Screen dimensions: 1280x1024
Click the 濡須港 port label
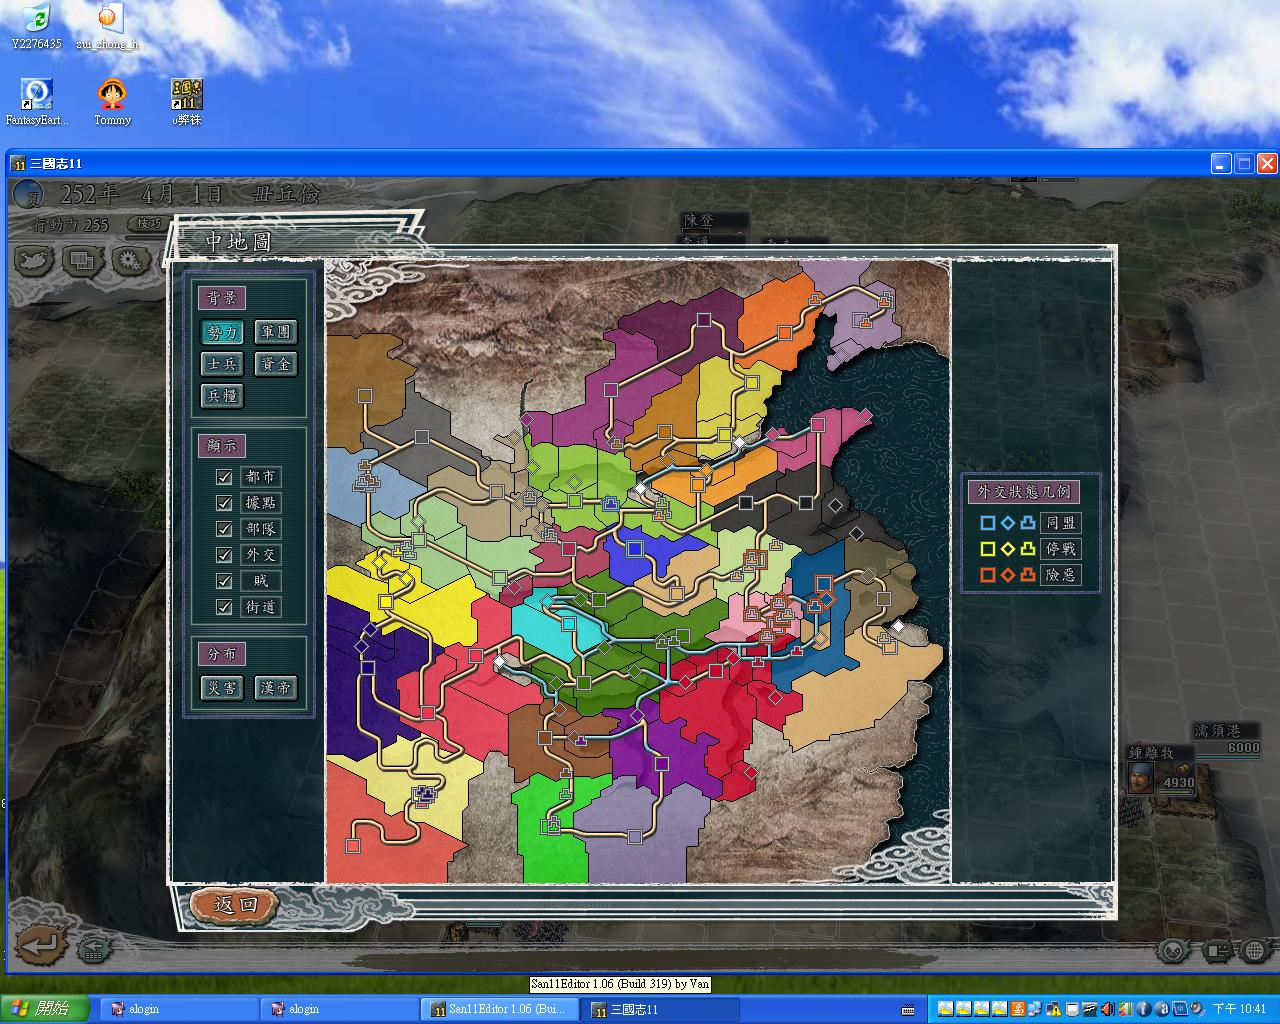coord(1225,731)
